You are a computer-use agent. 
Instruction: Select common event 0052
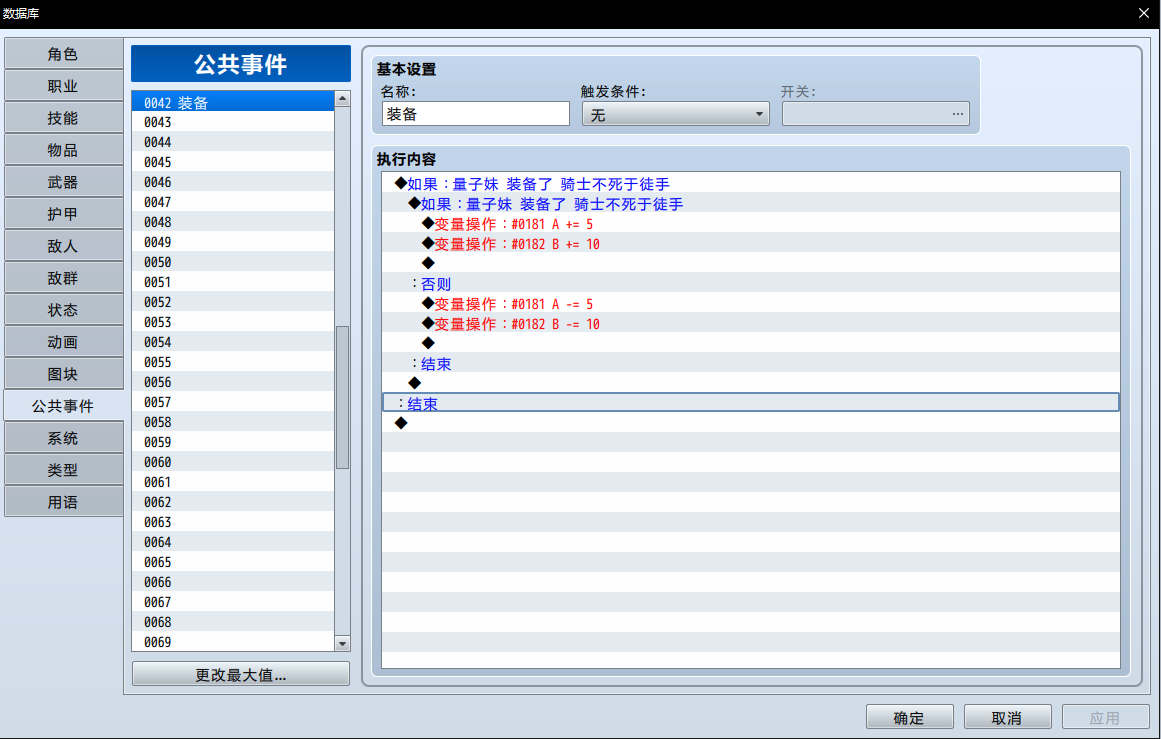coord(232,302)
